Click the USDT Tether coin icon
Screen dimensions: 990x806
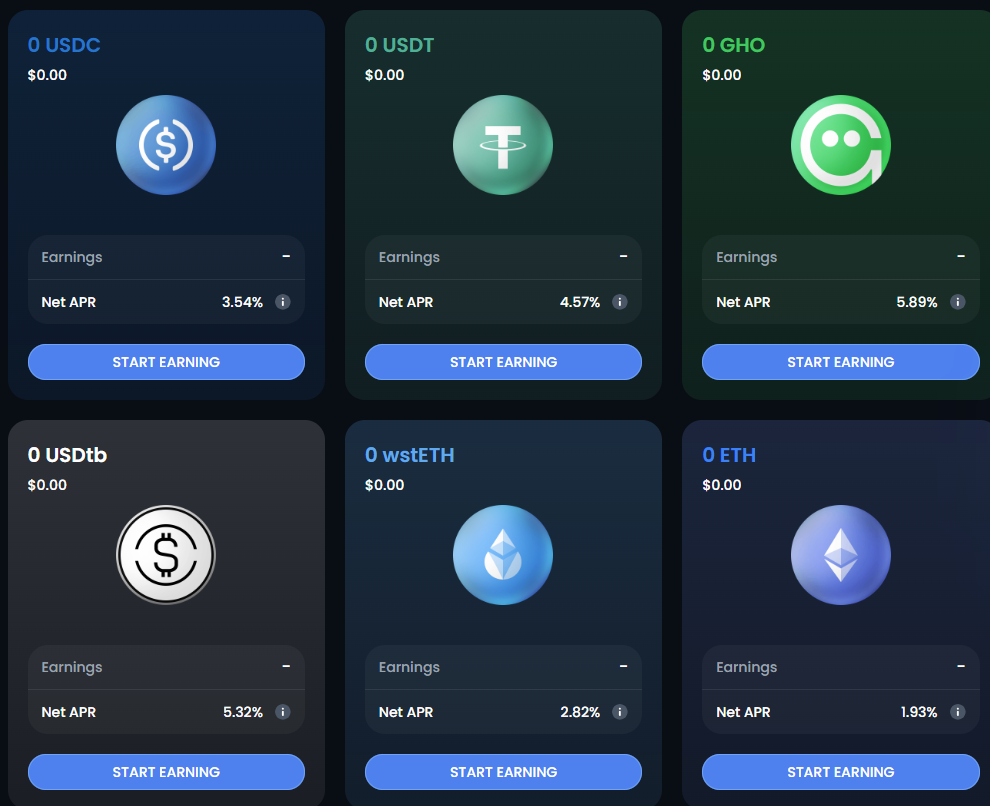503,145
